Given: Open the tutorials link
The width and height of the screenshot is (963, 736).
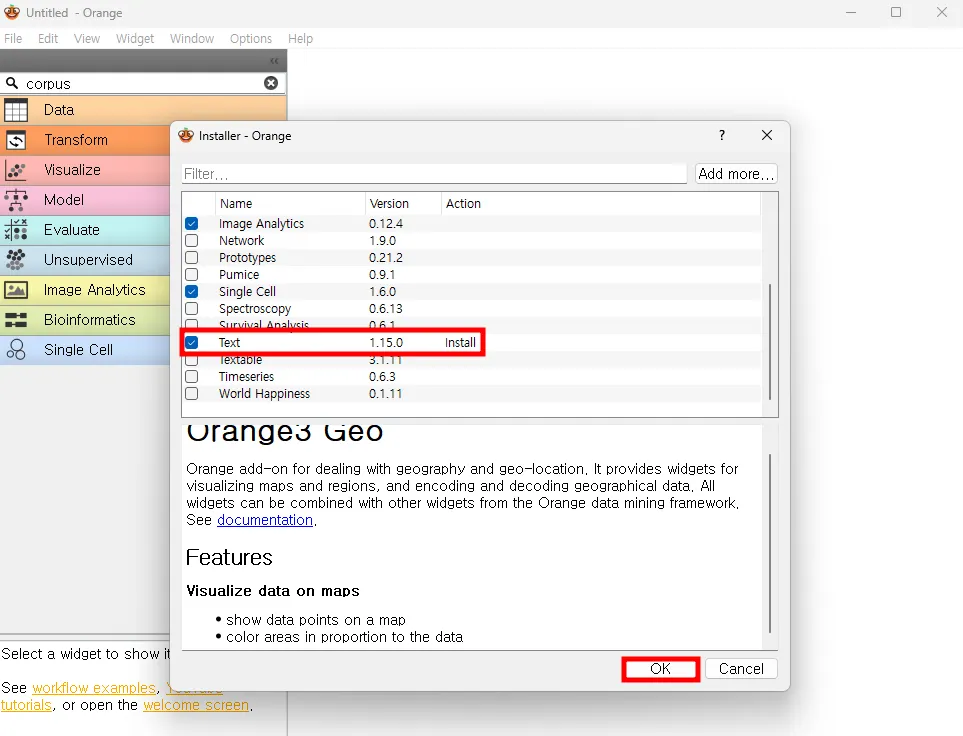Looking at the screenshot, I should [26, 705].
